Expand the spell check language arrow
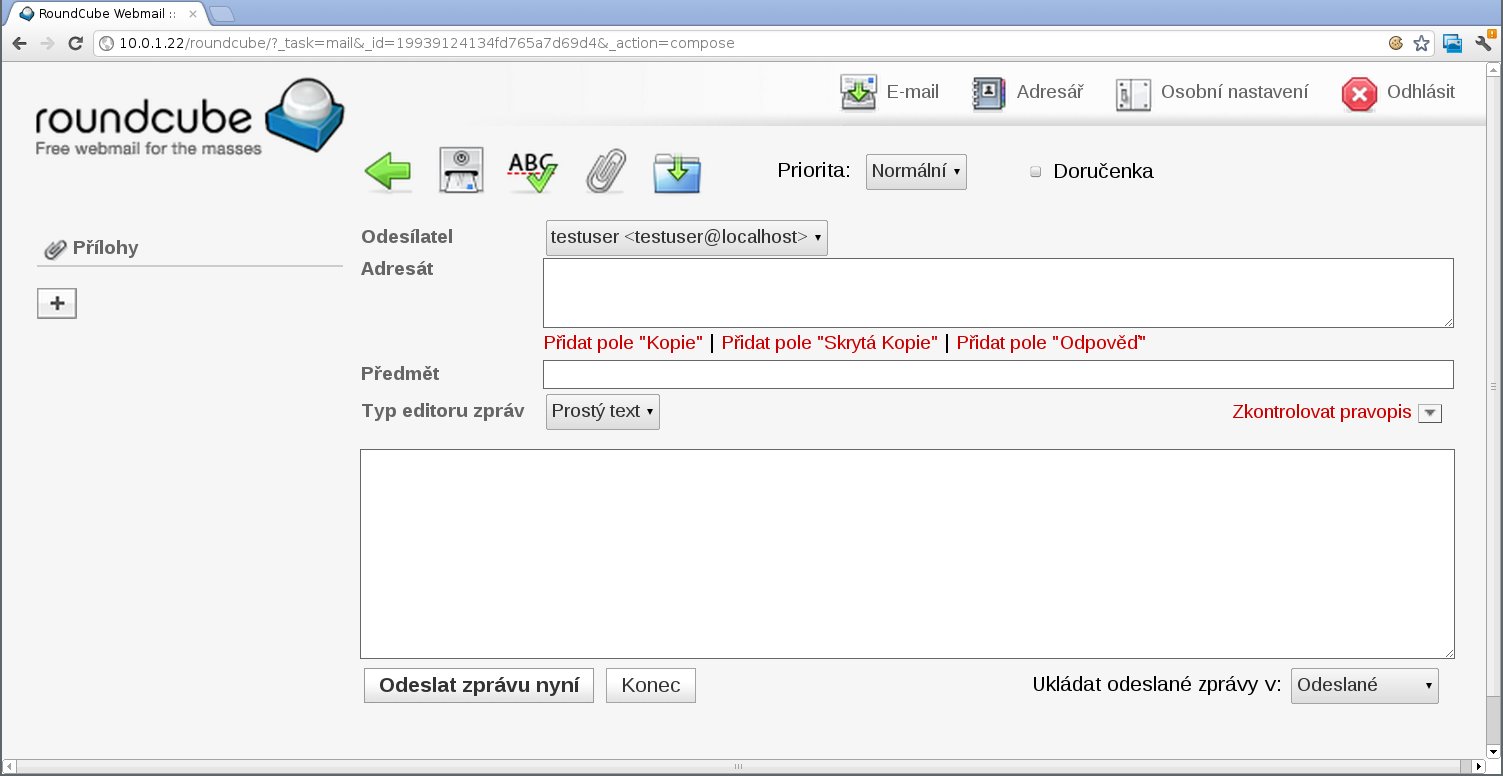This screenshot has height=776, width=1503. click(1430, 414)
